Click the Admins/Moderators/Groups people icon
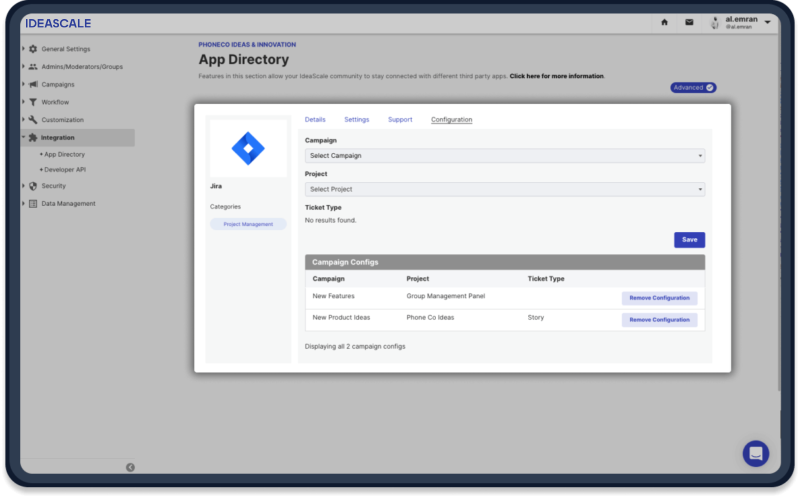Image resolution: width=800 pixels, height=498 pixels. coord(33,67)
